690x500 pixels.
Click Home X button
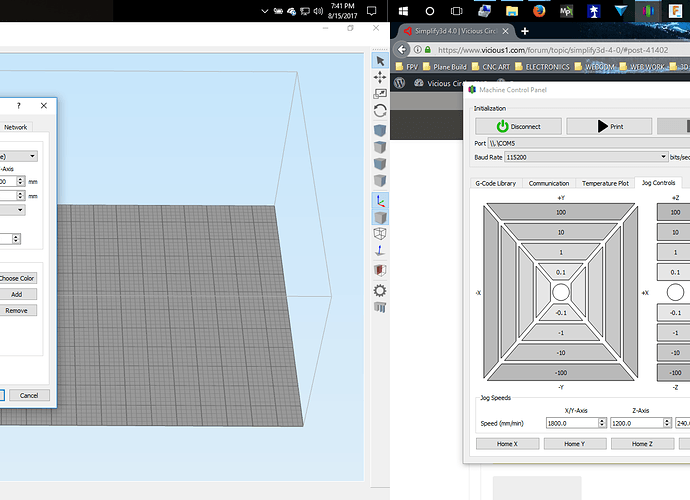(x=507, y=444)
